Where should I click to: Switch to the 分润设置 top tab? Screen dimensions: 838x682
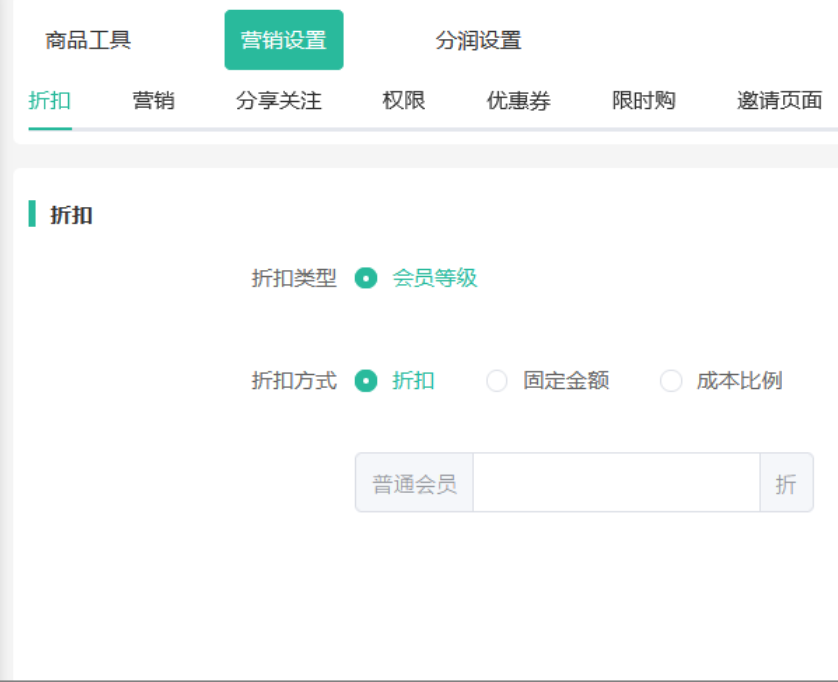pos(478,41)
